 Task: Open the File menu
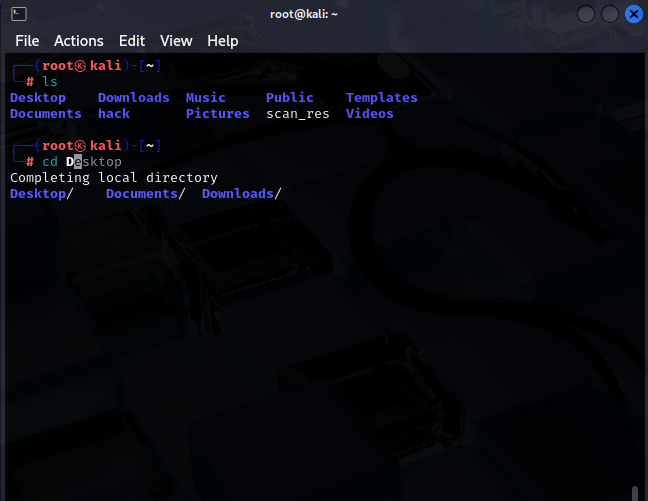click(27, 41)
